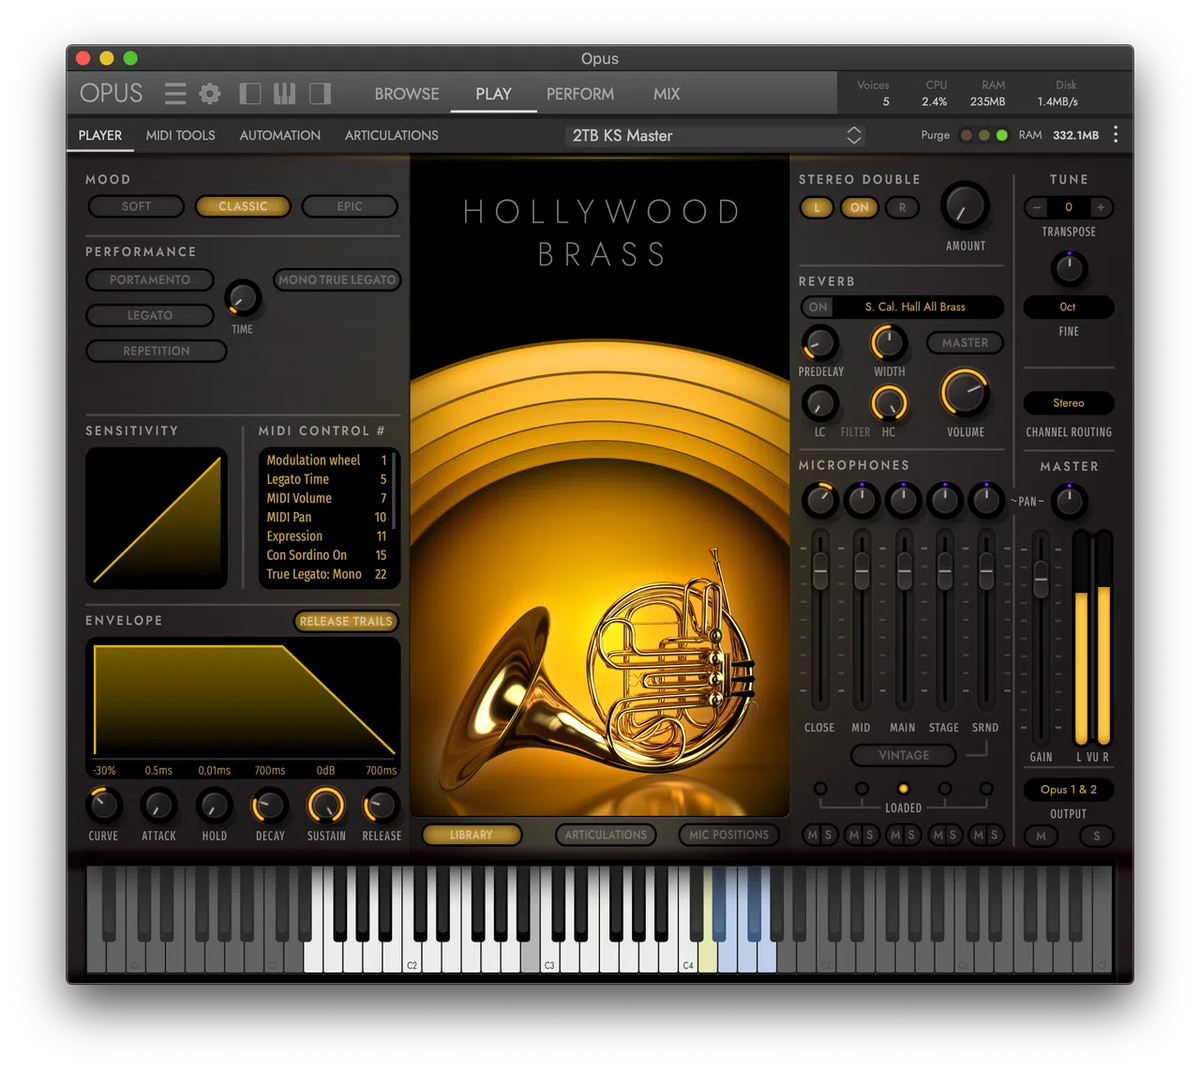Click the RELEASE TRAILS button
Image resolution: width=1200 pixels, height=1072 pixels.
[x=345, y=621]
